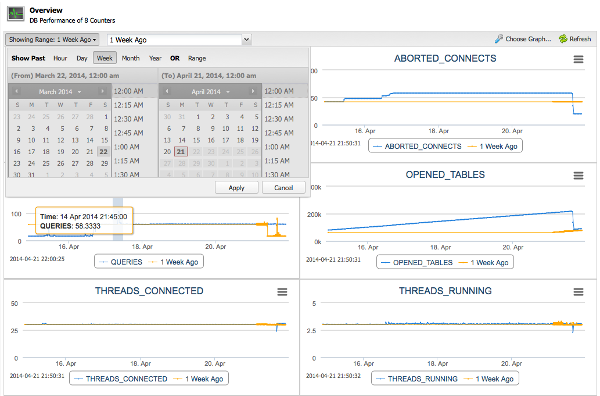Expand the Showing Range dropdown
This screenshot has width=600, height=396.
pyautogui.click(x=52, y=39)
